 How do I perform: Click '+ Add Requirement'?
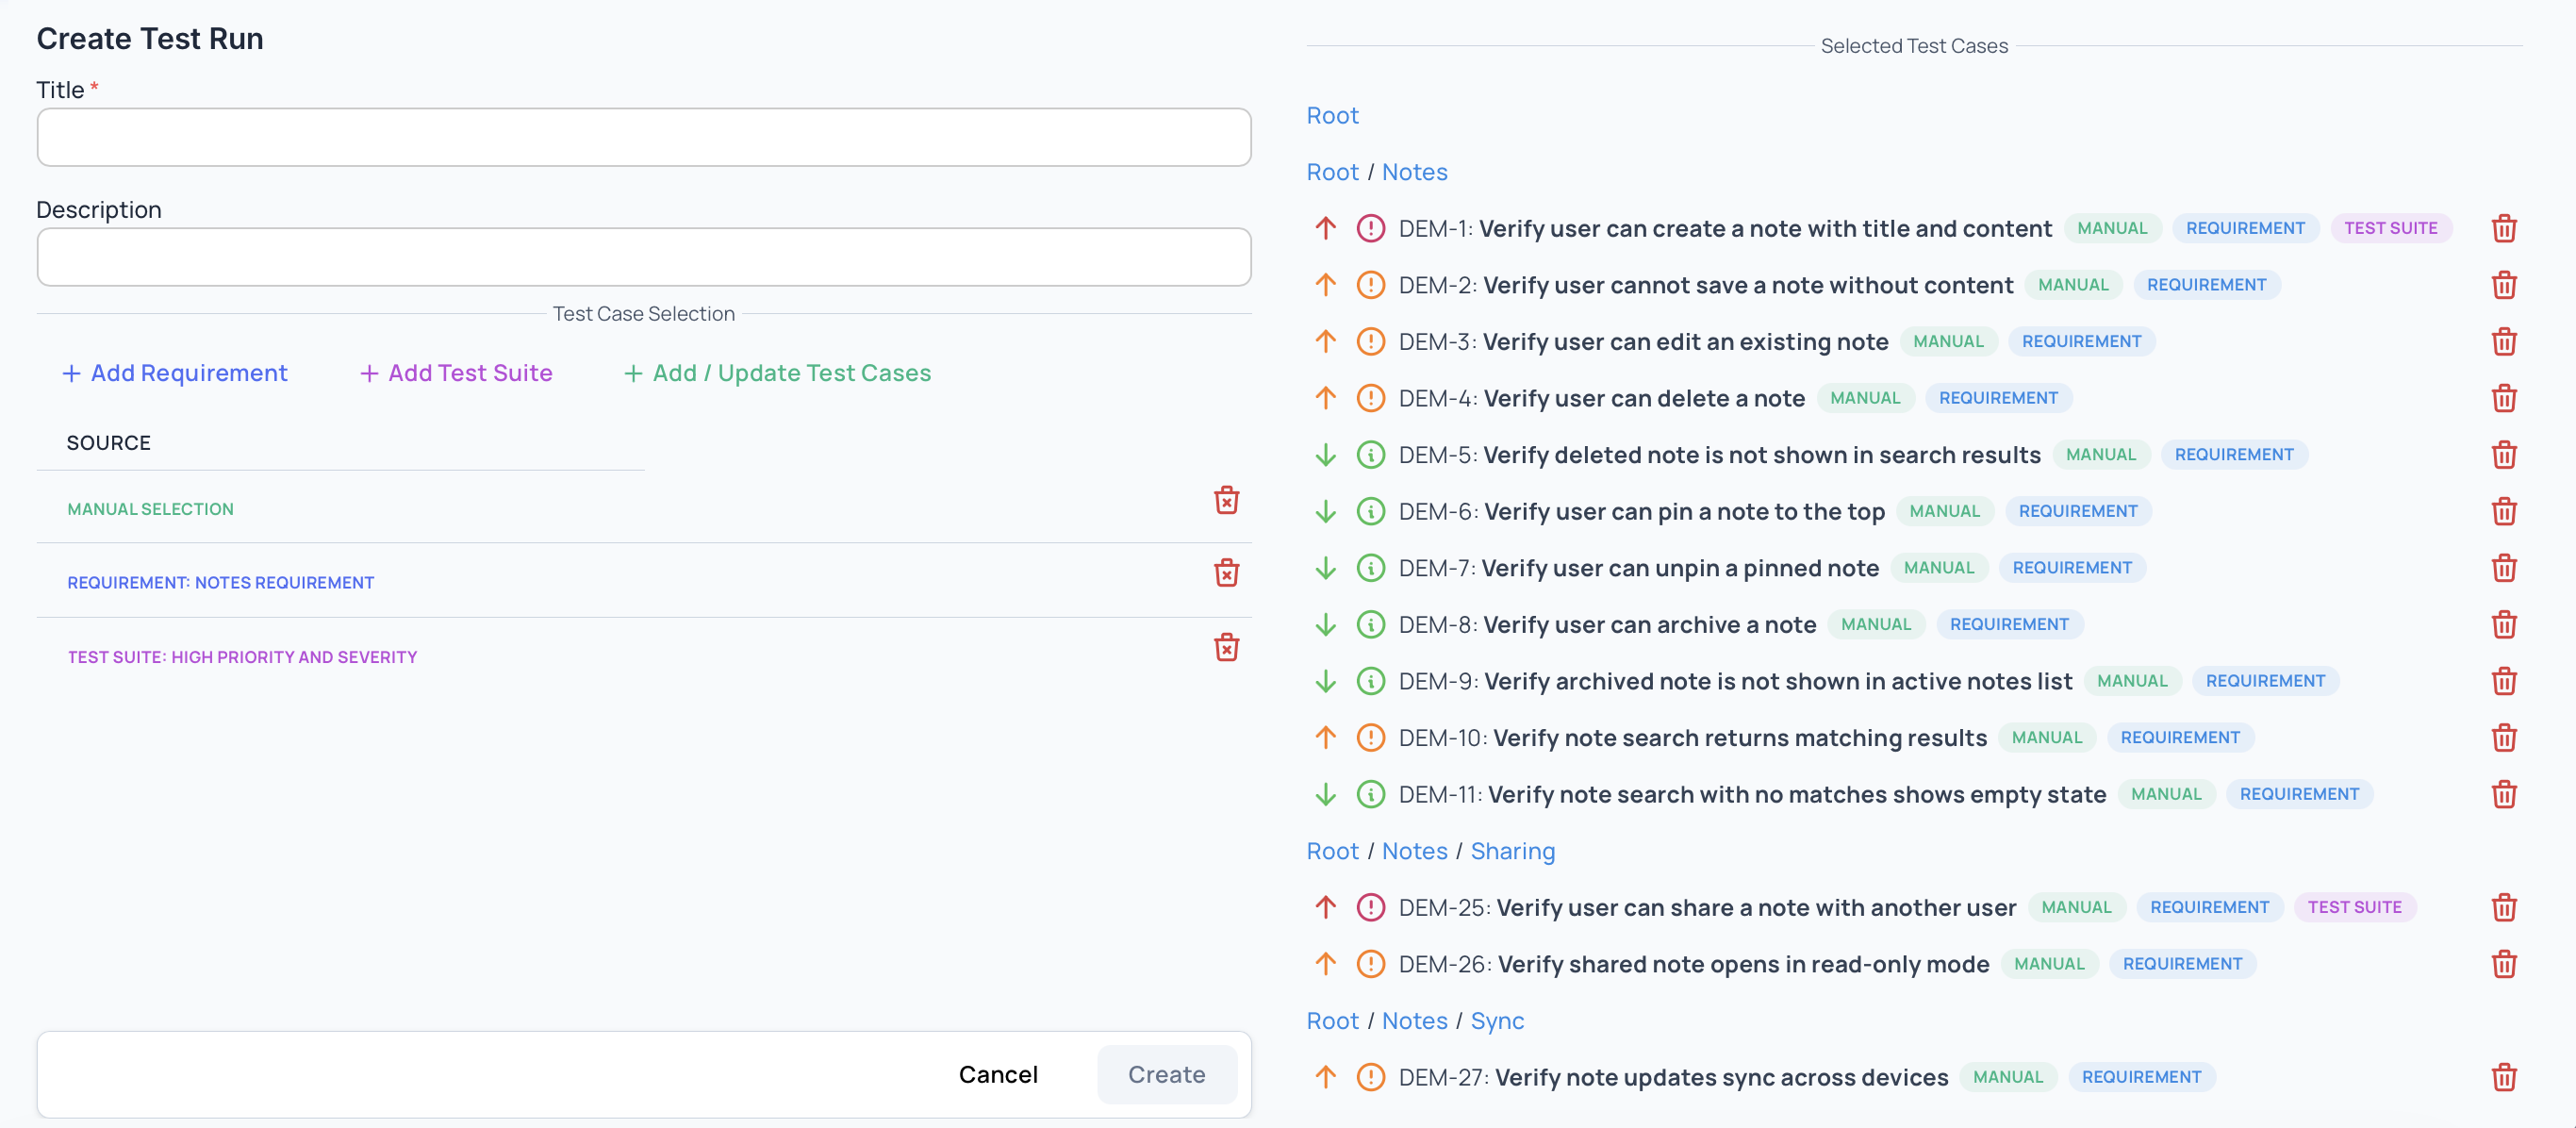[174, 373]
